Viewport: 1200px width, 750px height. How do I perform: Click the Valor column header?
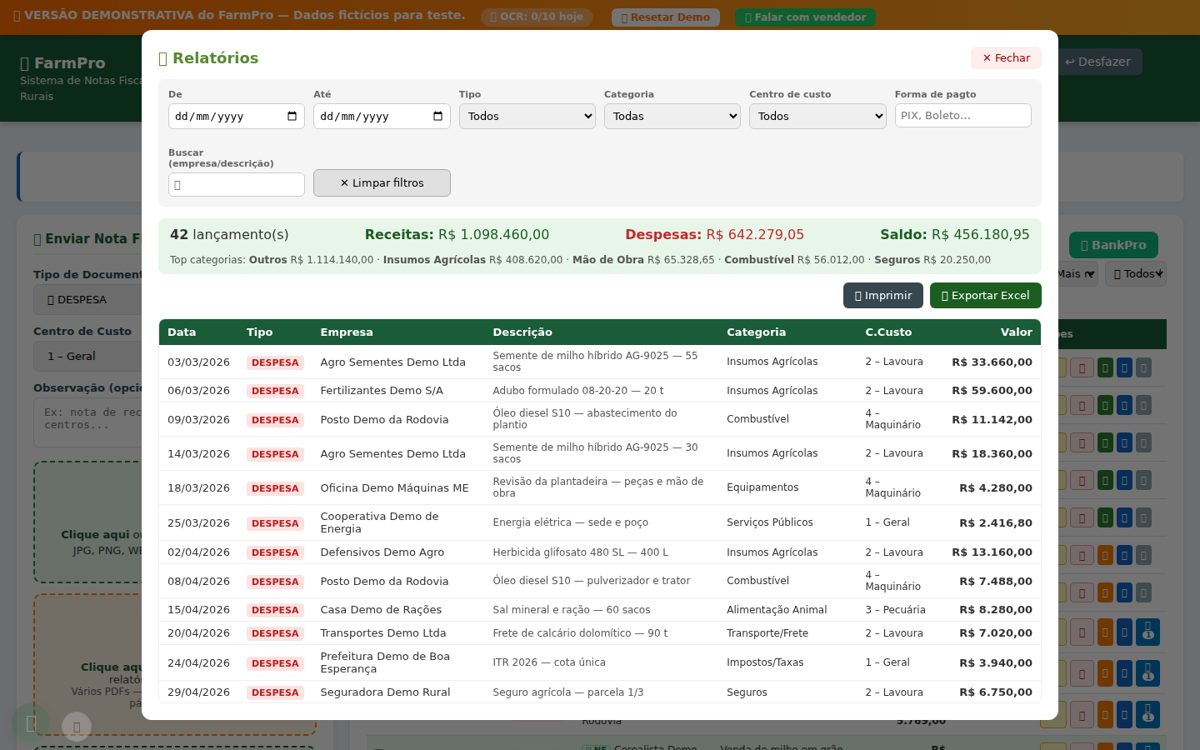[1016, 332]
